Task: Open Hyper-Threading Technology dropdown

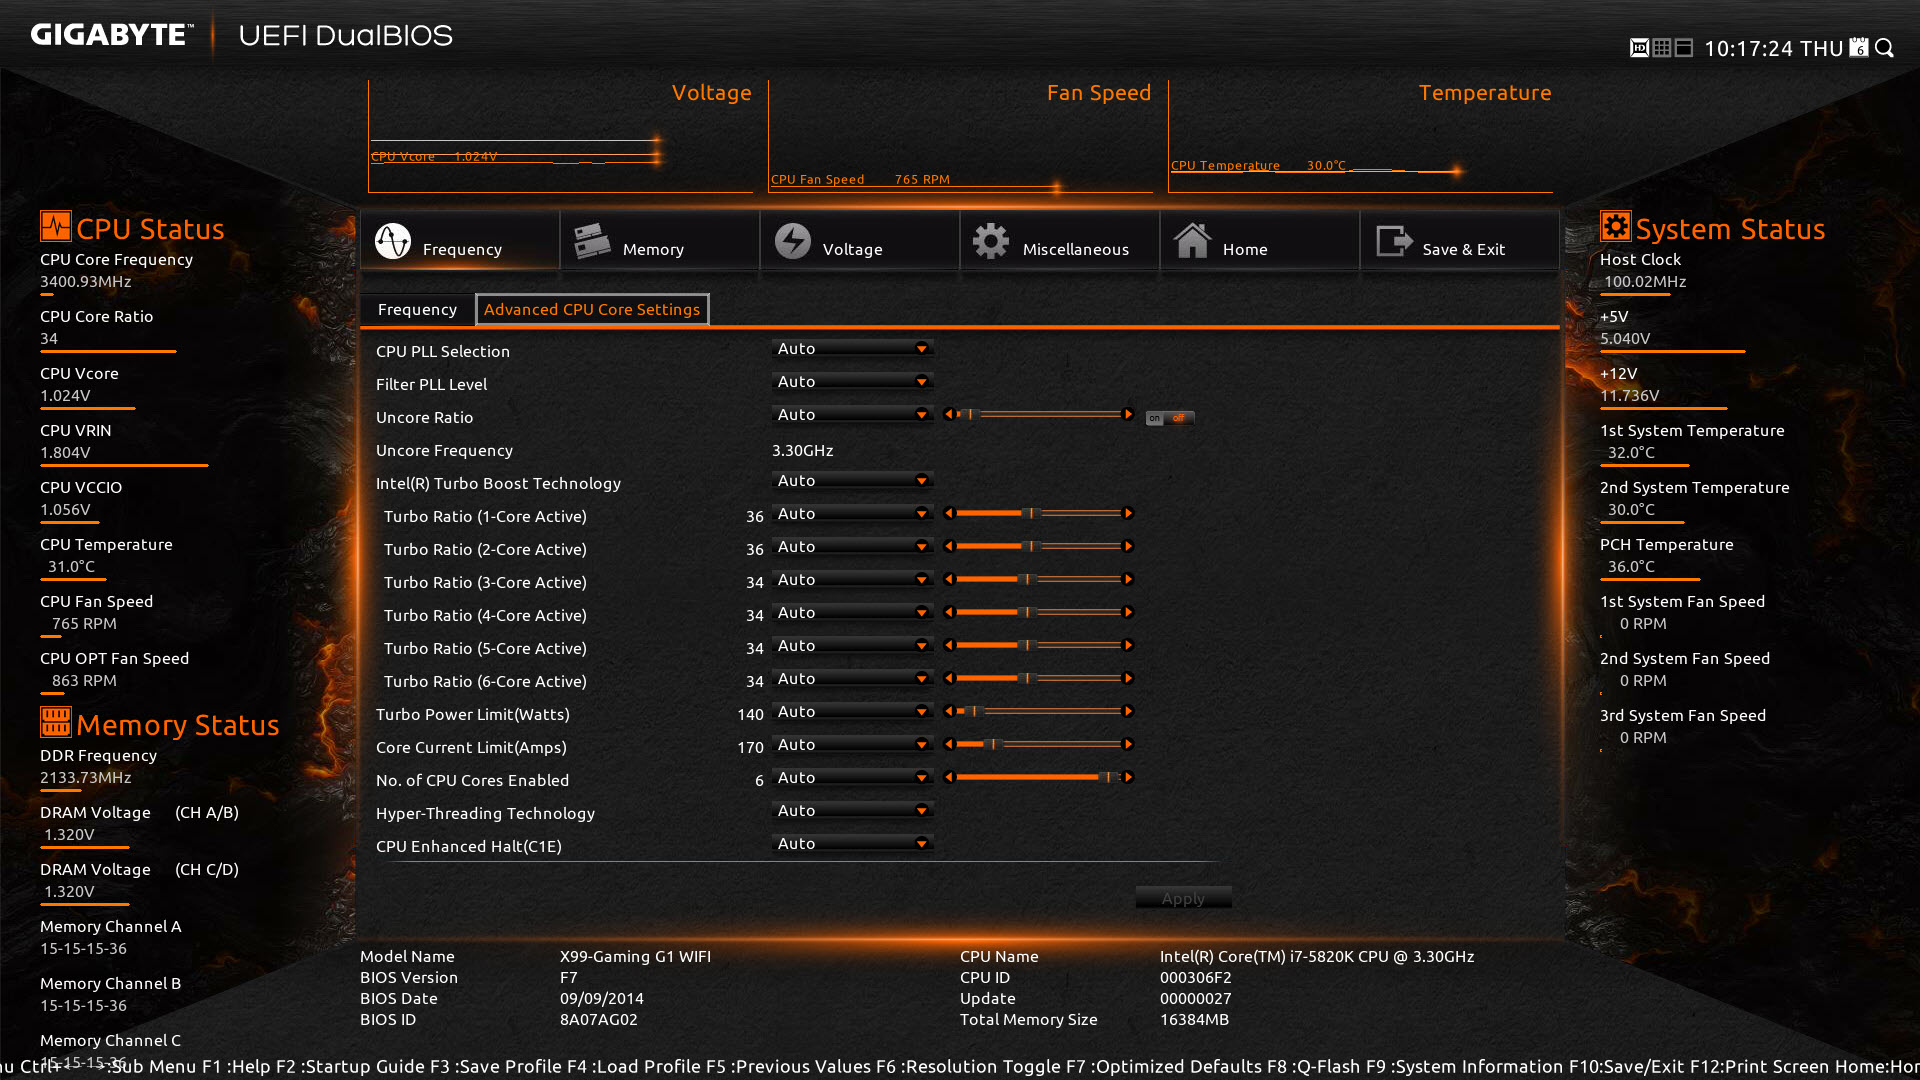Action: [852, 810]
